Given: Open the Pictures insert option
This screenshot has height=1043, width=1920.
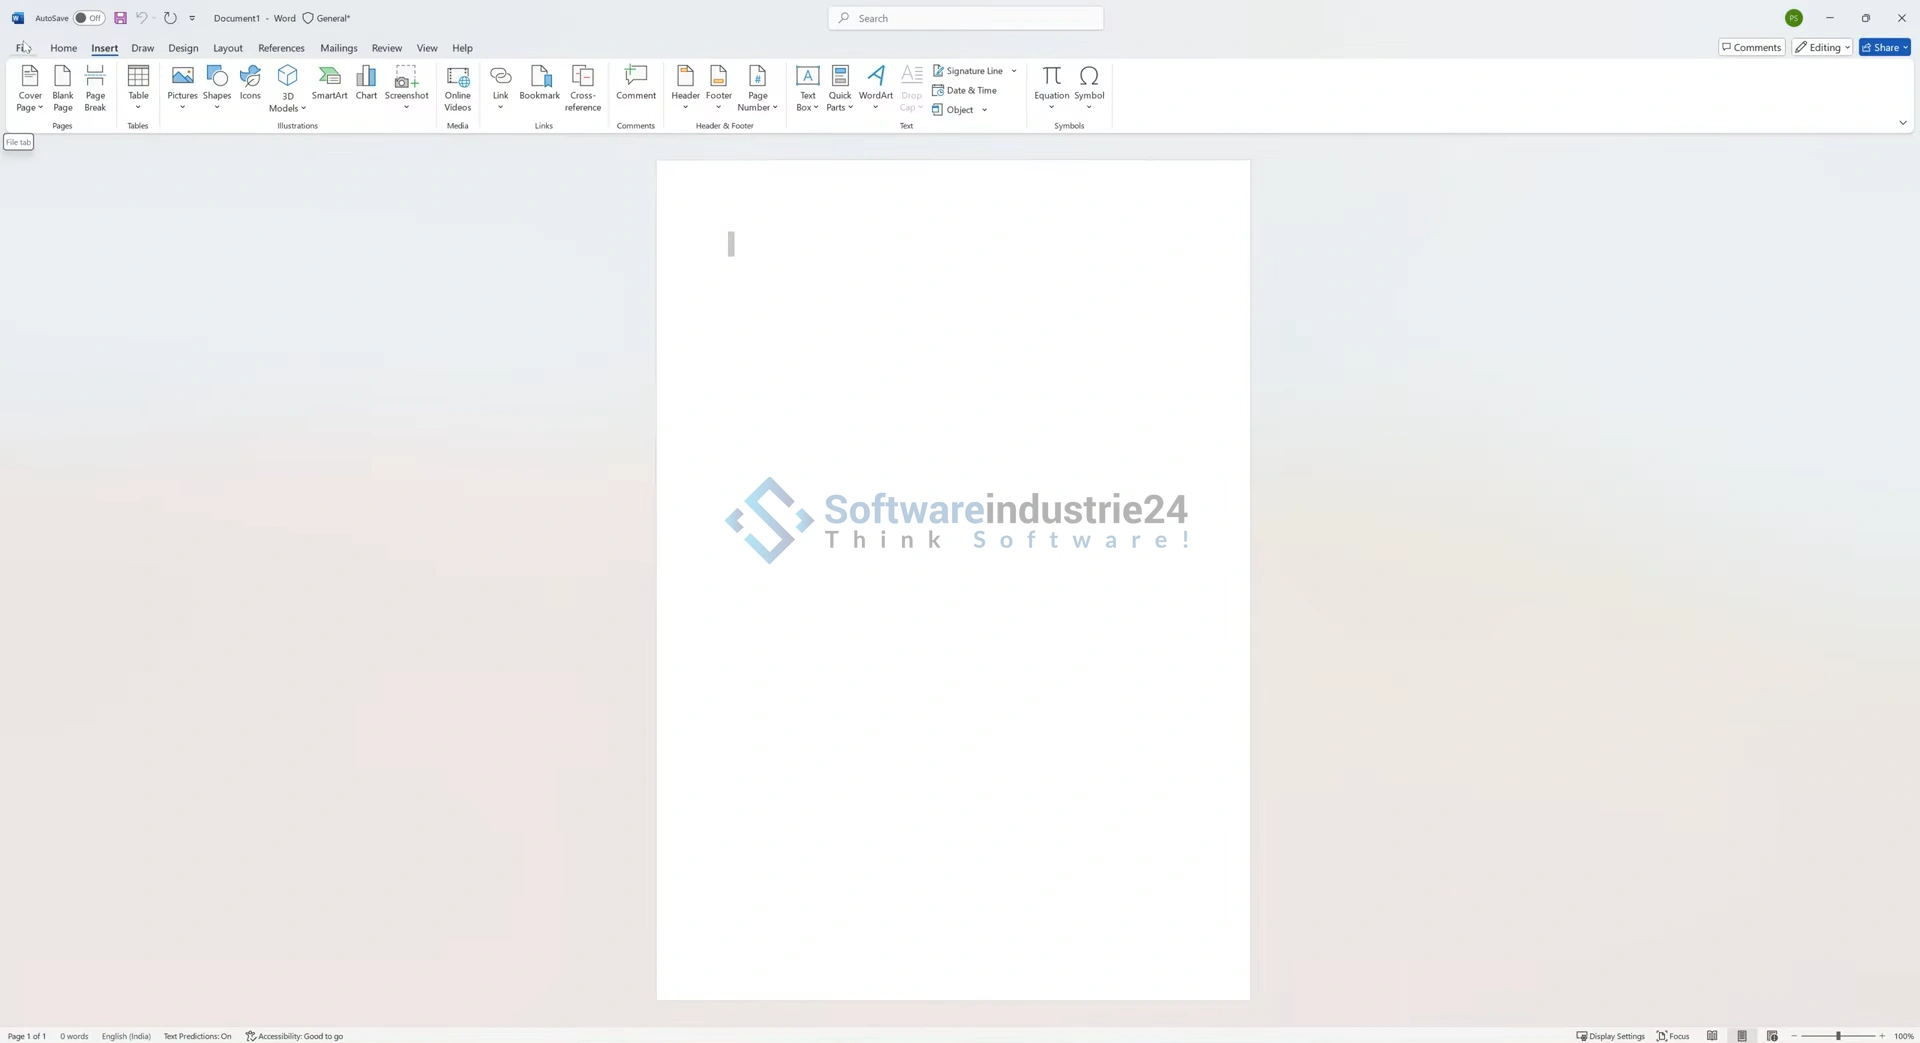Looking at the screenshot, I should tap(182, 82).
